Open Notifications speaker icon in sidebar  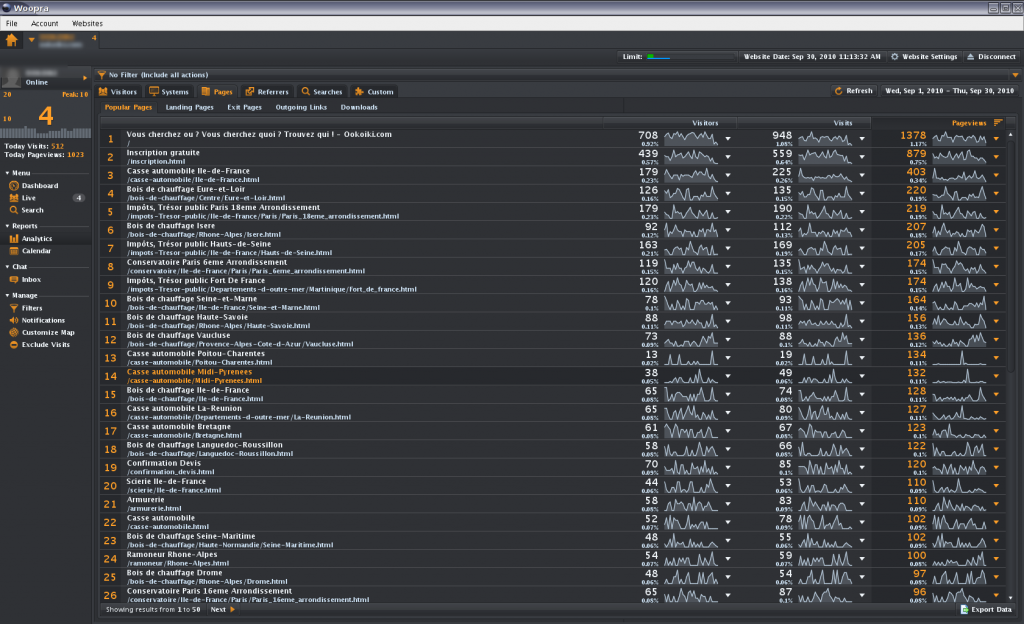pyautogui.click(x=14, y=320)
